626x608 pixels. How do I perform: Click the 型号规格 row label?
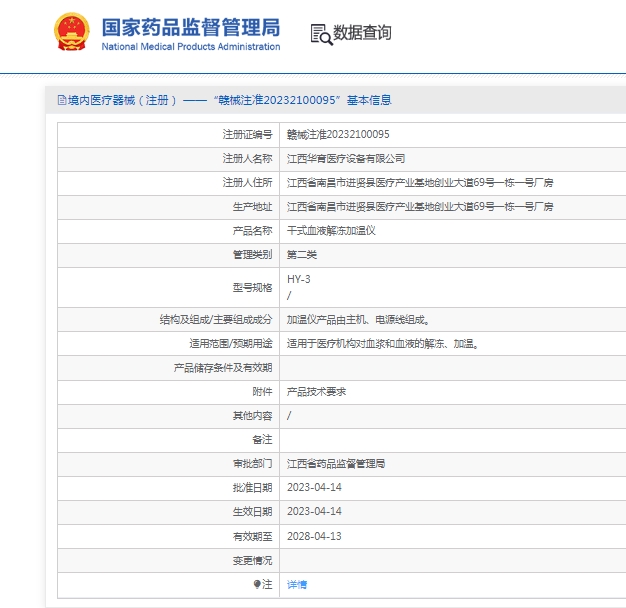tap(252, 287)
